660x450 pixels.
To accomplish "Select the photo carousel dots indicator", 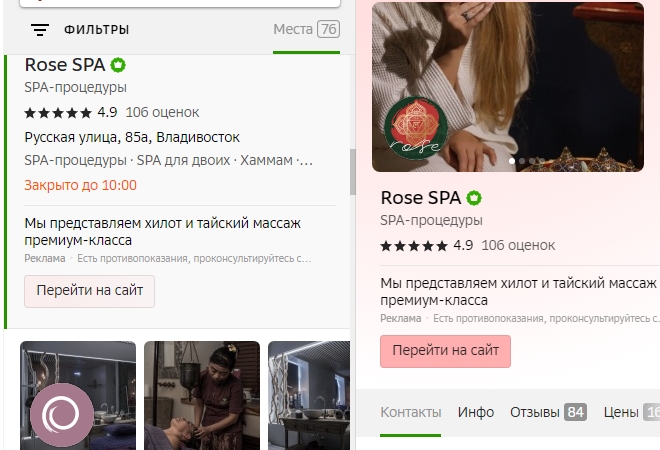I will click(x=526, y=161).
